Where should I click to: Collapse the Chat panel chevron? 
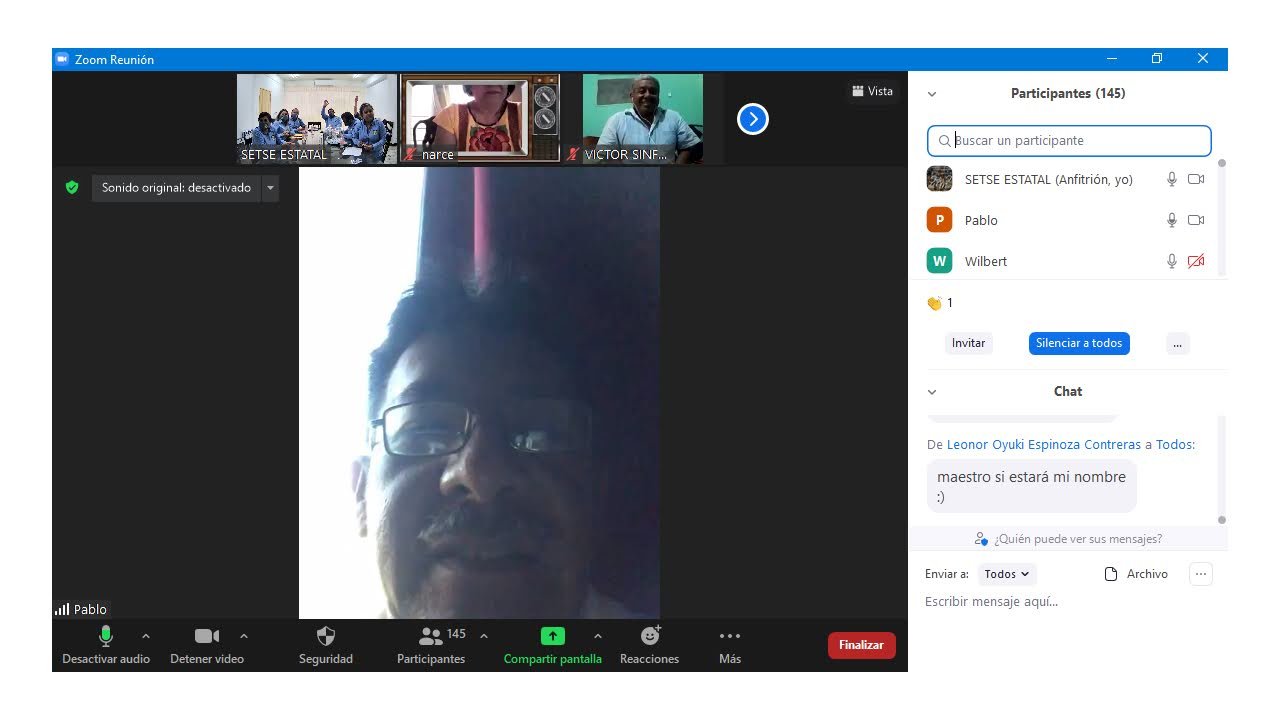(932, 392)
